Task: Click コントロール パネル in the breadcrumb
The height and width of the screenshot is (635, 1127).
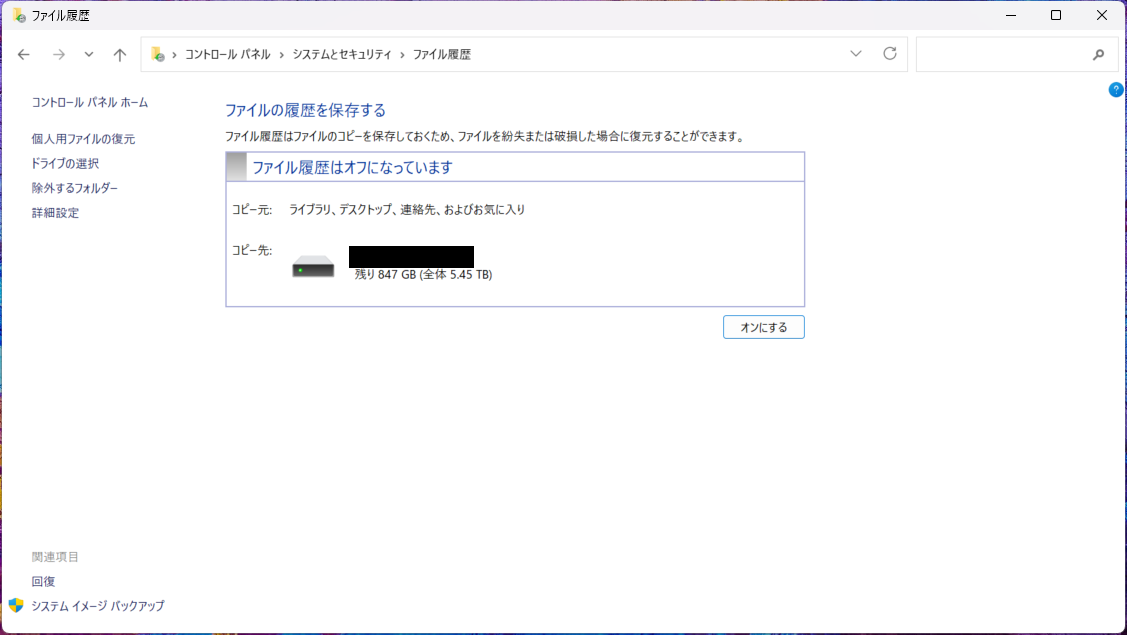Action: click(x=227, y=55)
